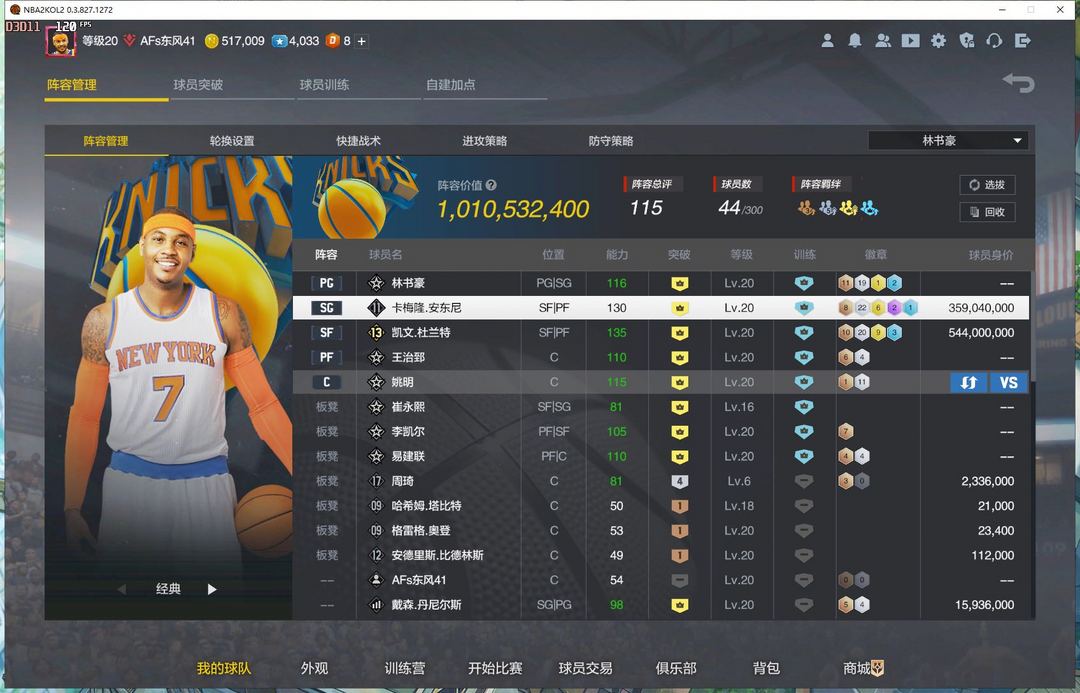Click the plus icon to add currency
This screenshot has height=693, width=1080.
[x=361, y=41]
